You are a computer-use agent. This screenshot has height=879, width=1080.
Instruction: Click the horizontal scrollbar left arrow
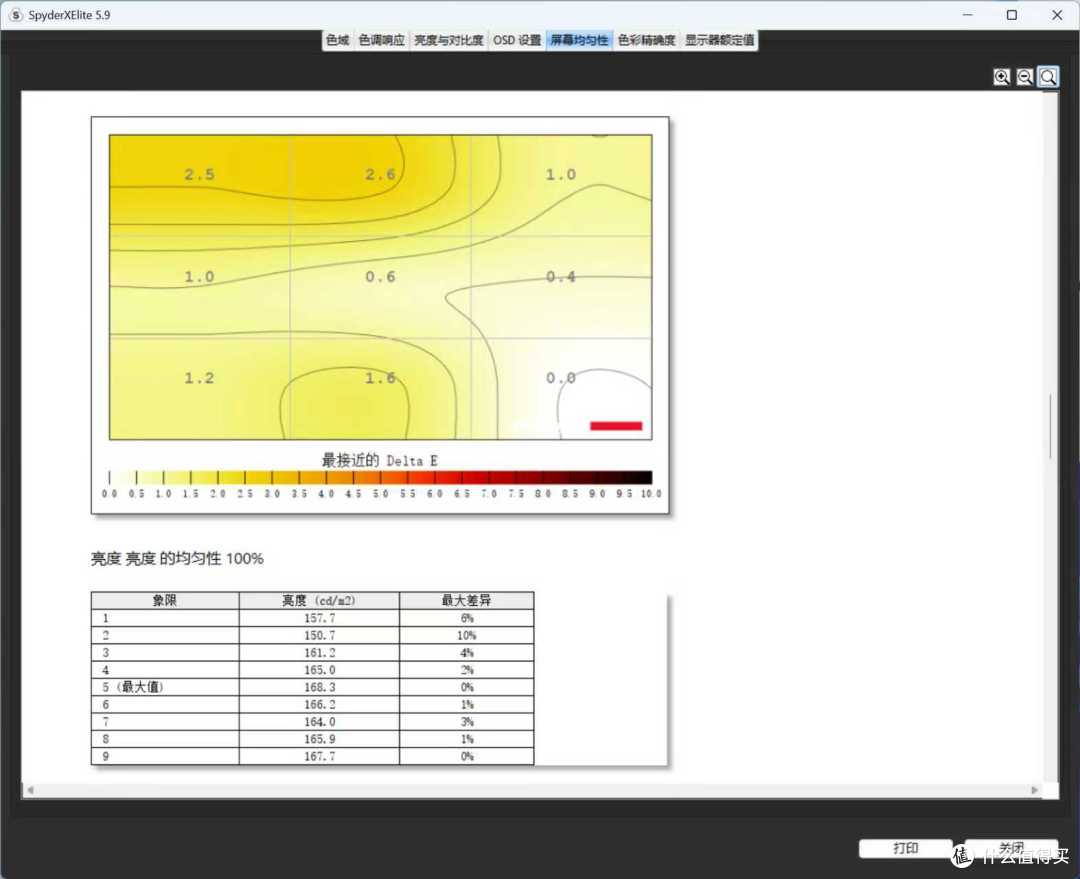[30, 790]
